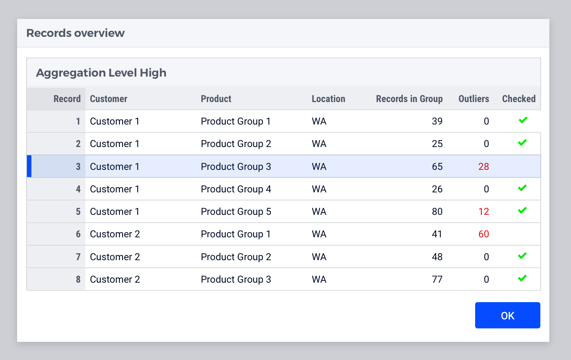Click WA location in record 5 row
Viewport: 571px width, 360px height.
pos(319,211)
